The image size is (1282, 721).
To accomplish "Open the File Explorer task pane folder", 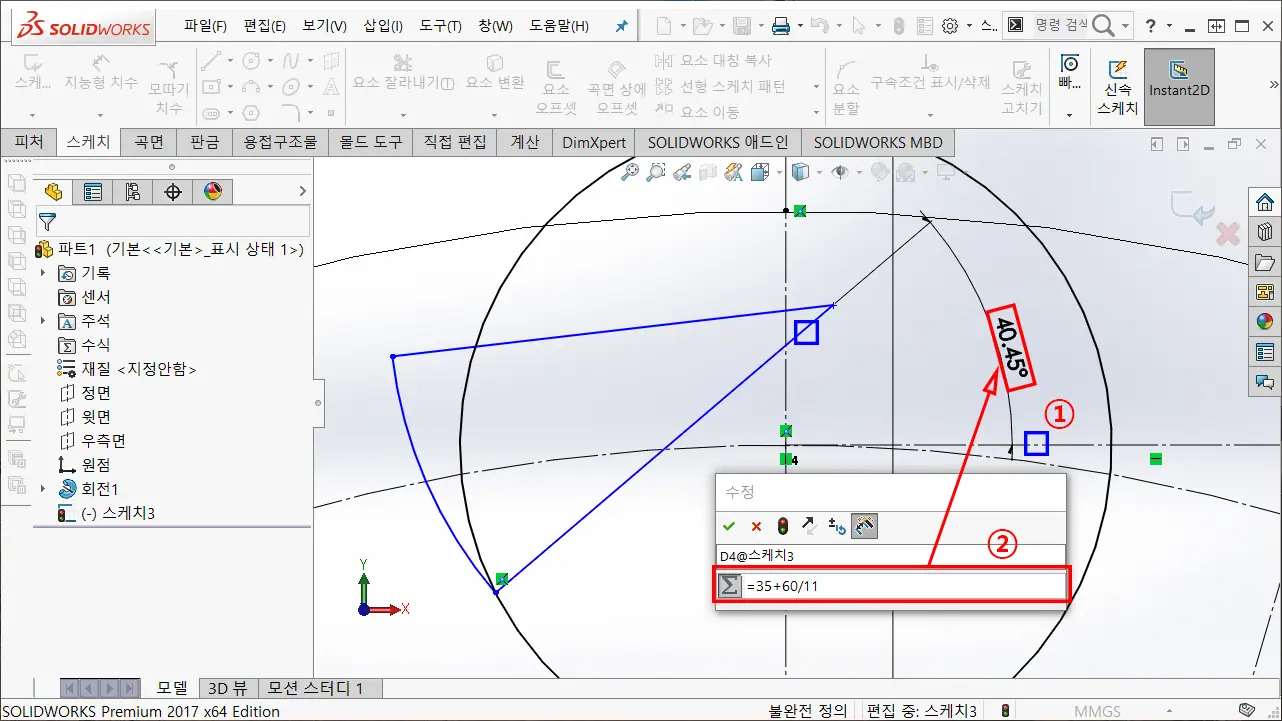I will 1265,262.
